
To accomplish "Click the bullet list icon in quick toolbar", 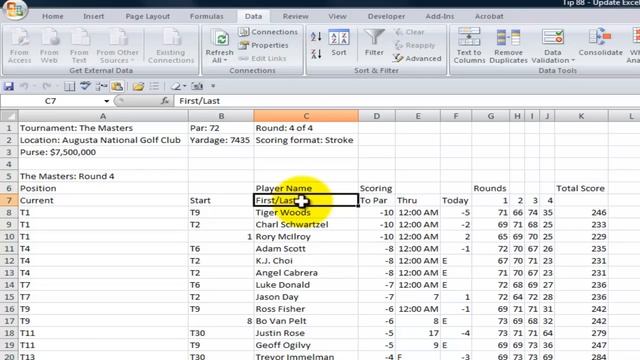I will 154,86.
